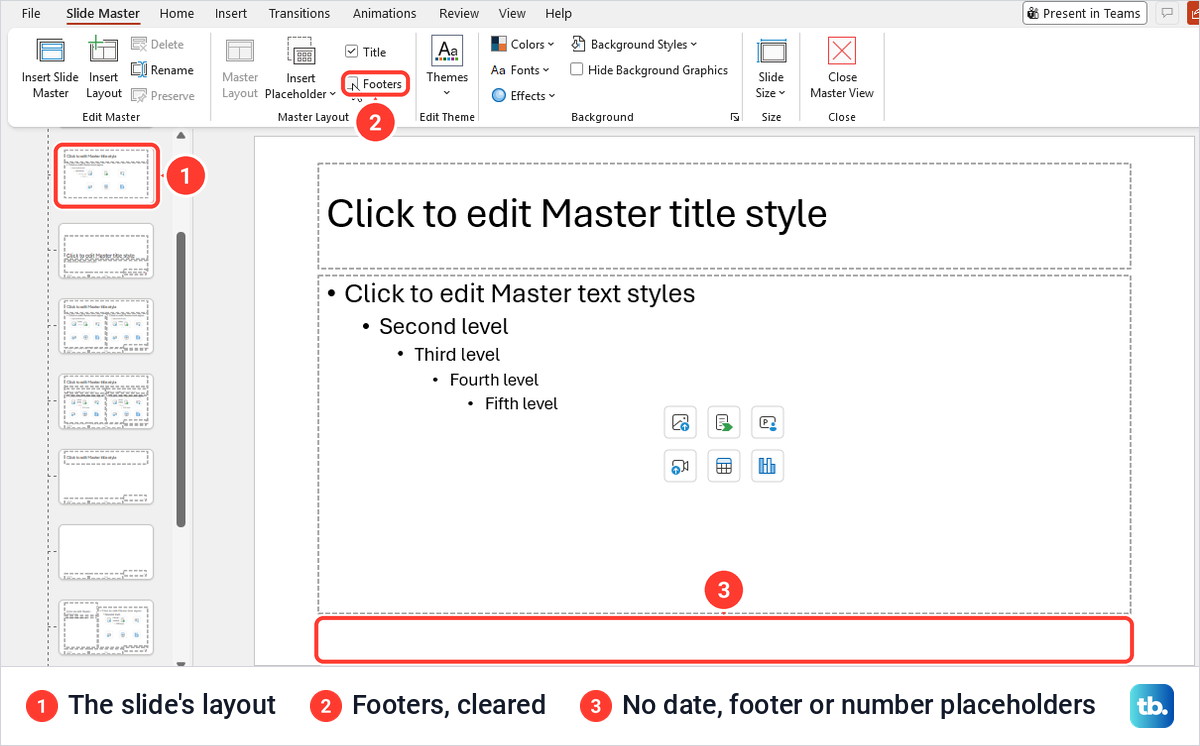Click the cameo placeholder icon
This screenshot has height=746, width=1200.
tap(767, 422)
